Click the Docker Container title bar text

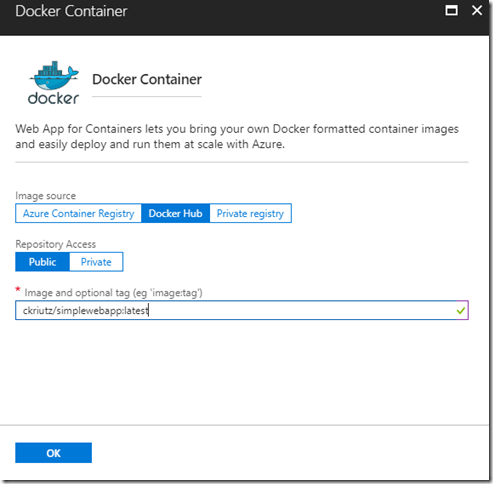click(x=71, y=11)
